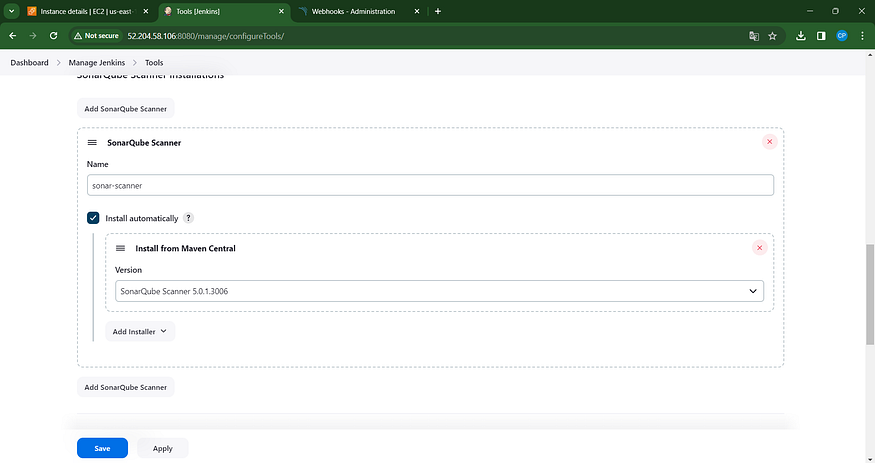Click the translate page icon
Image resolution: width=875 pixels, height=463 pixels.
click(754, 36)
